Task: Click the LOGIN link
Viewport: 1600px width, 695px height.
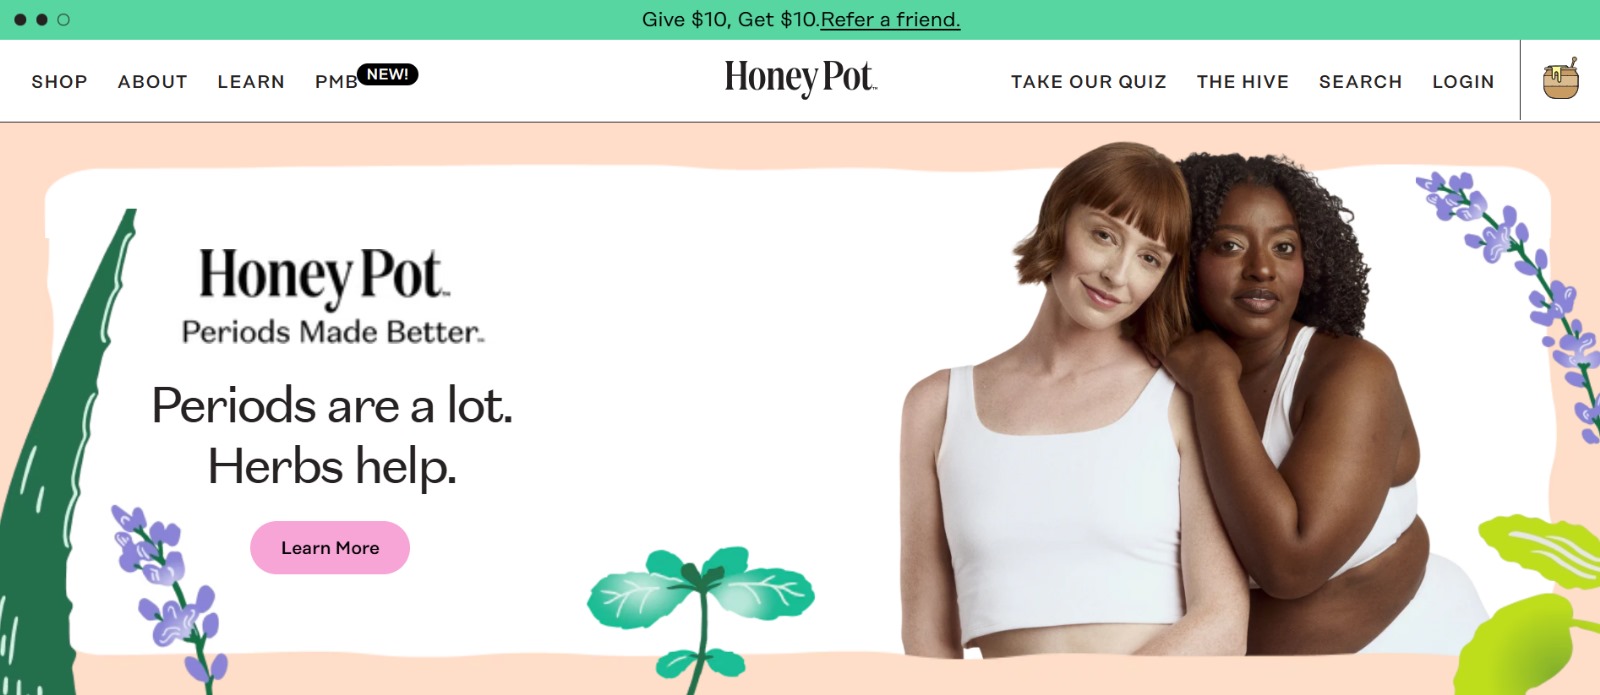Action: [x=1463, y=82]
